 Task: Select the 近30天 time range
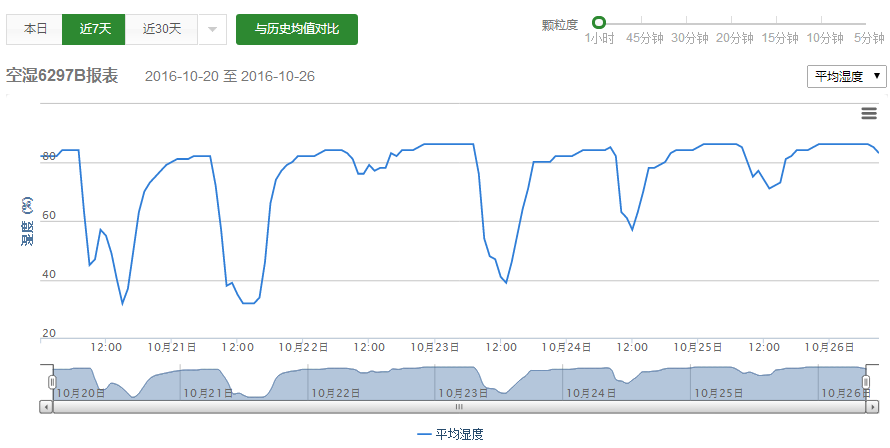point(162,29)
